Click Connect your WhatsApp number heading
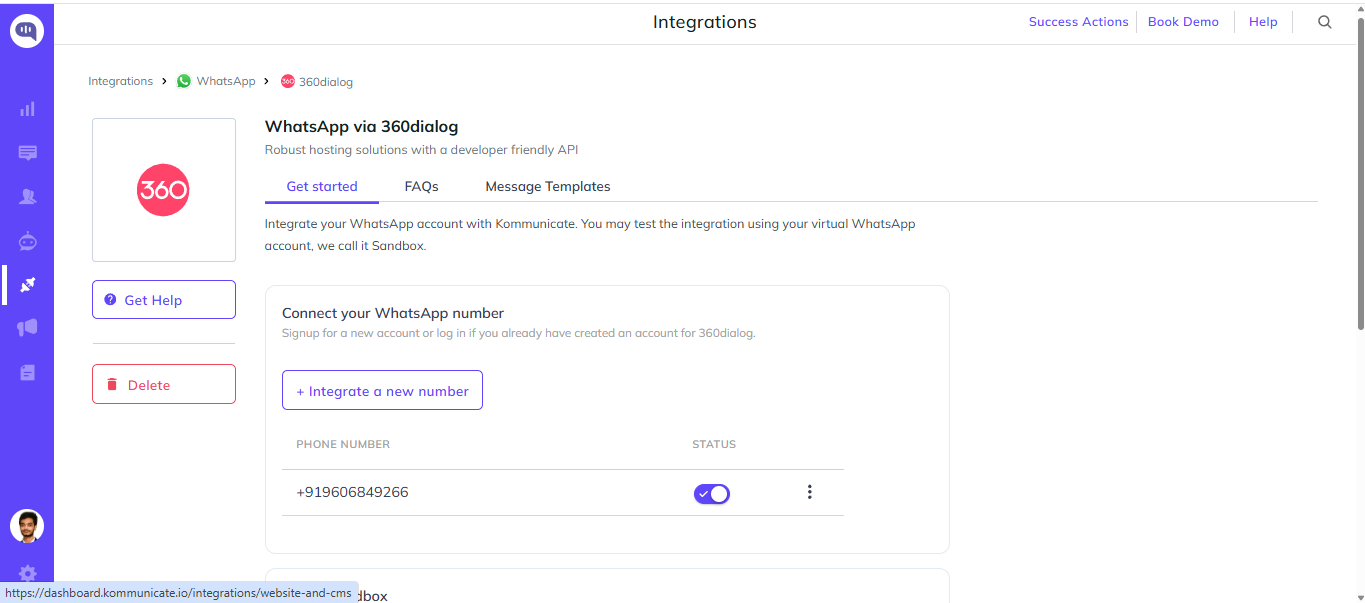1365x603 pixels. (393, 313)
